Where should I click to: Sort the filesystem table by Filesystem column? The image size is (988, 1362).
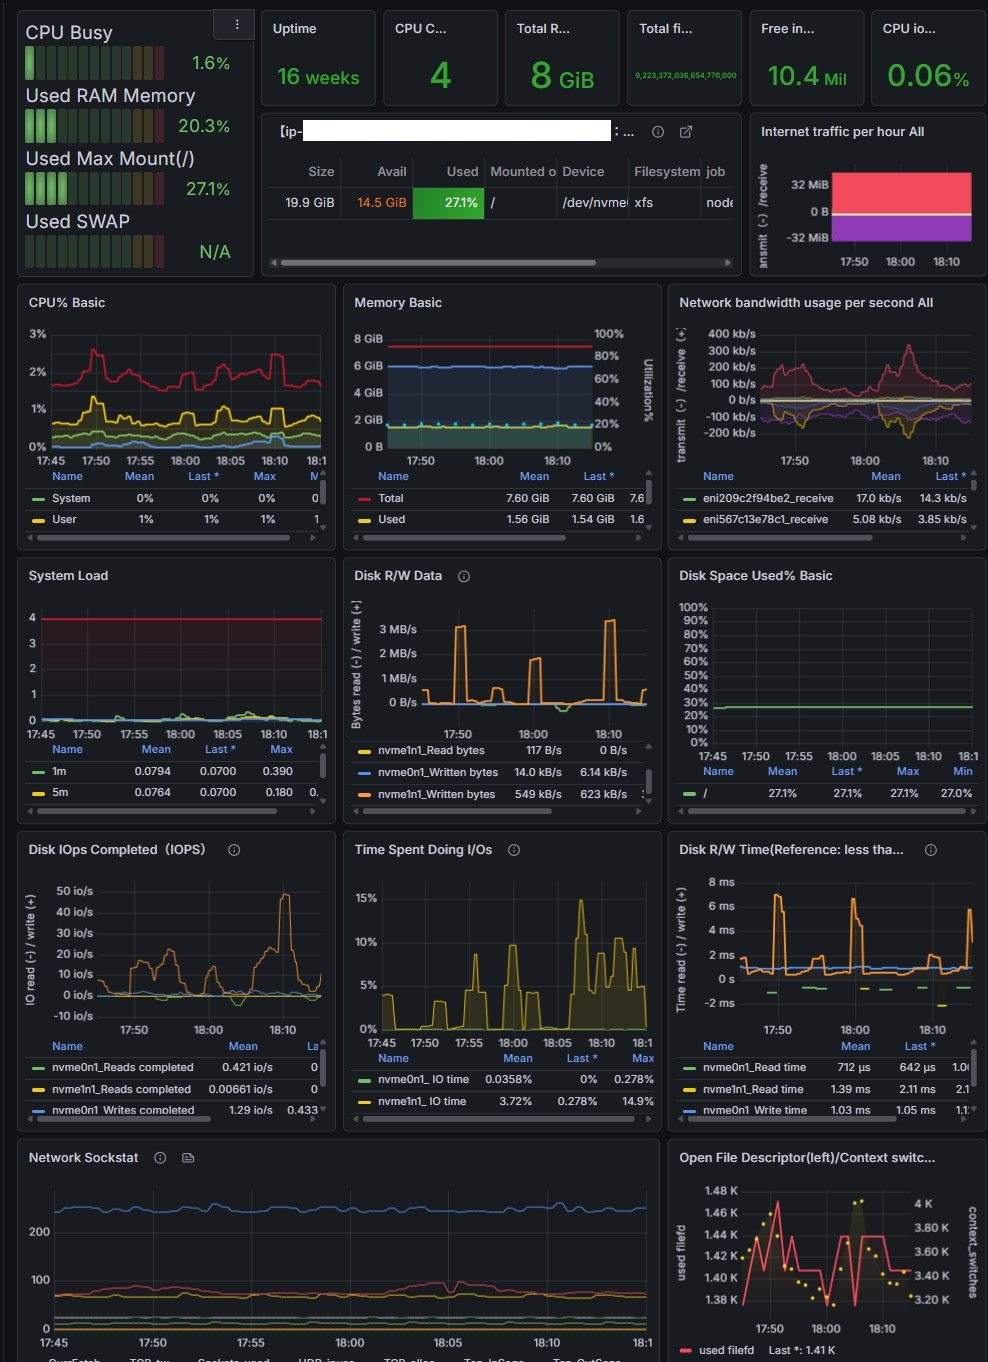click(x=667, y=172)
